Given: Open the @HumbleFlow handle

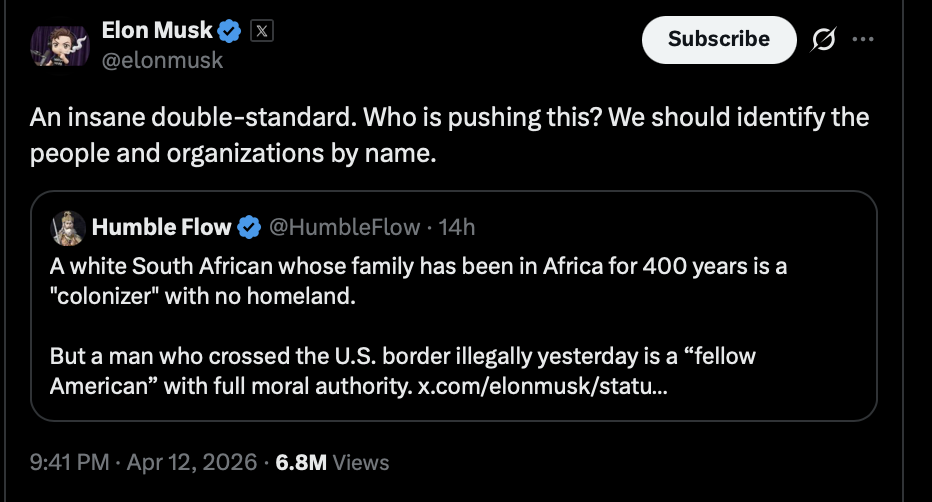Looking at the screenshot, I should tap(345, 228).
